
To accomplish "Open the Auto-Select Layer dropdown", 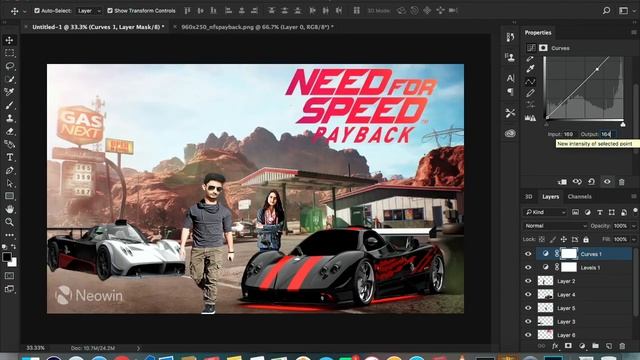I will click(x=89, y=11).
